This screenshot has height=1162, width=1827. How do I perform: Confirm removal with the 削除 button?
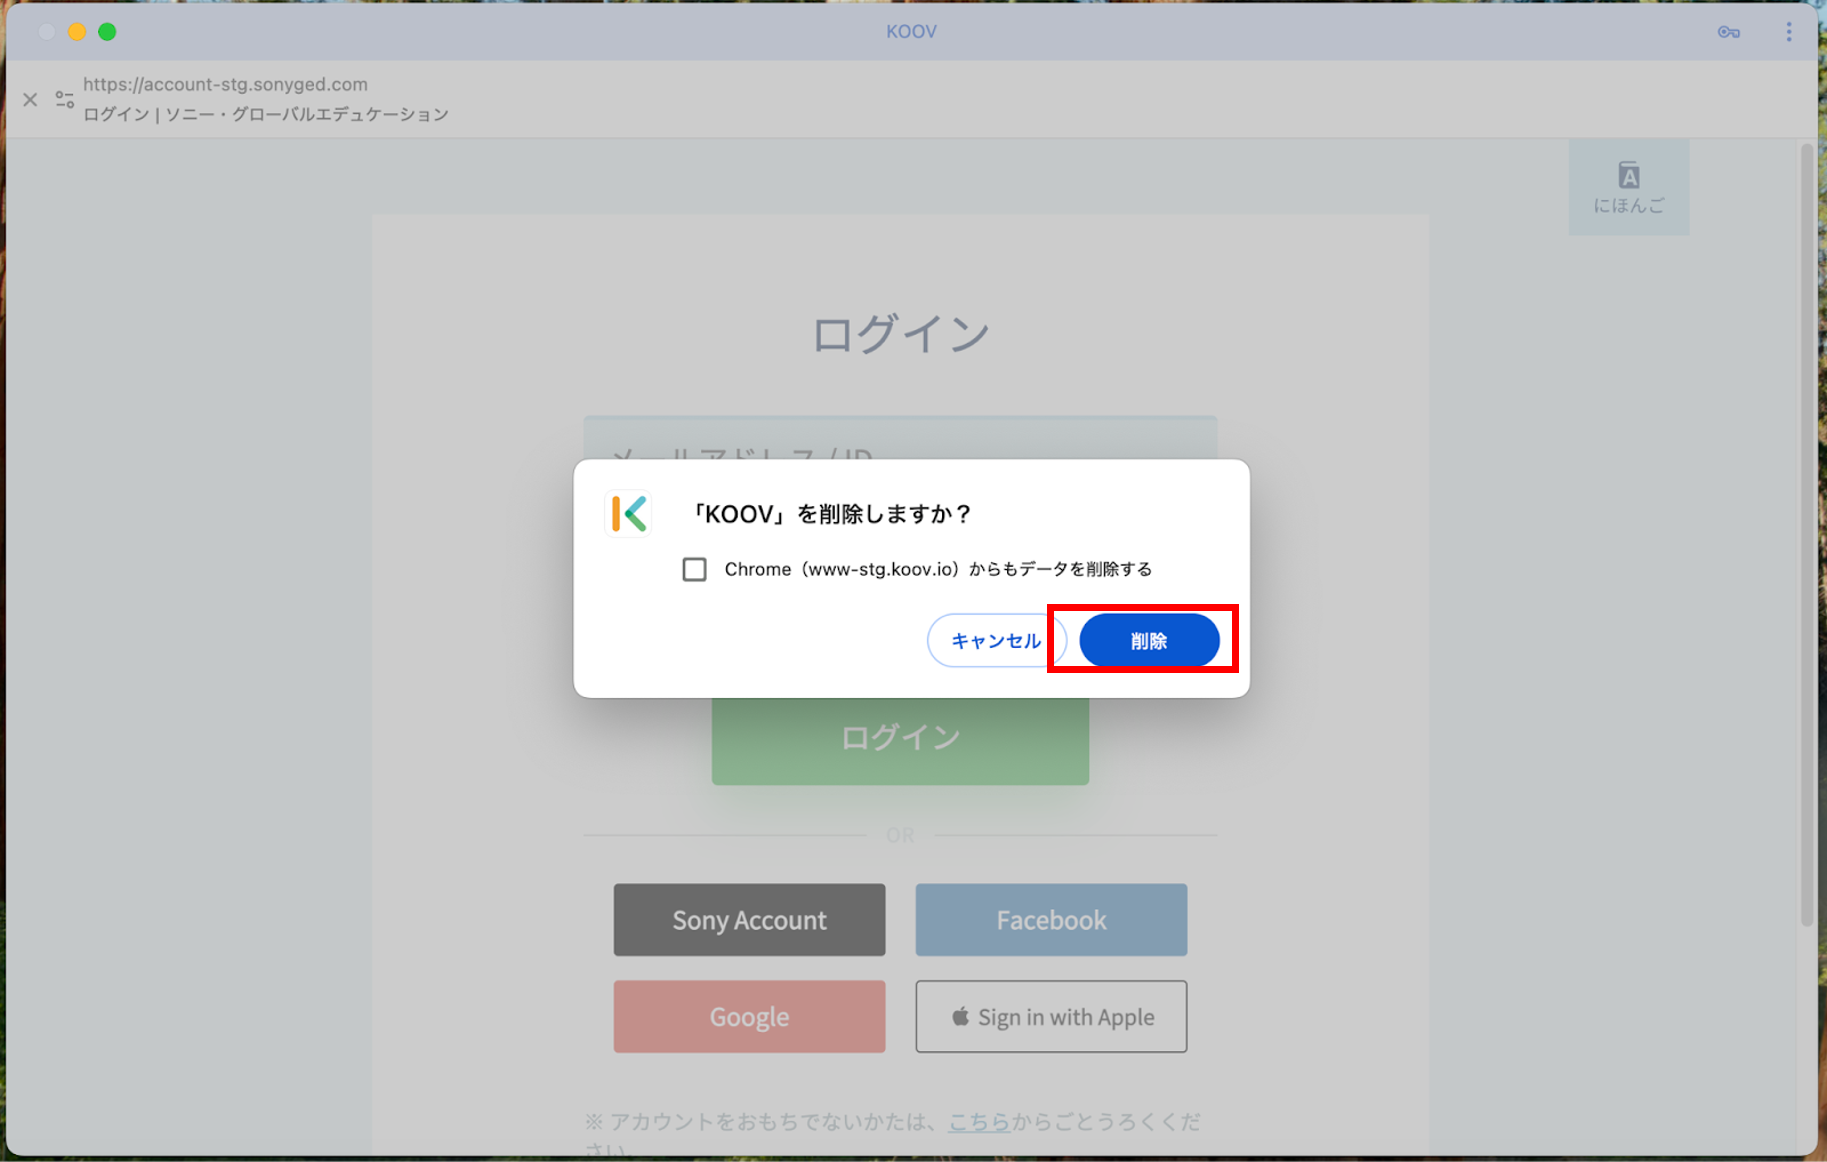click(x=1149, y=640)
